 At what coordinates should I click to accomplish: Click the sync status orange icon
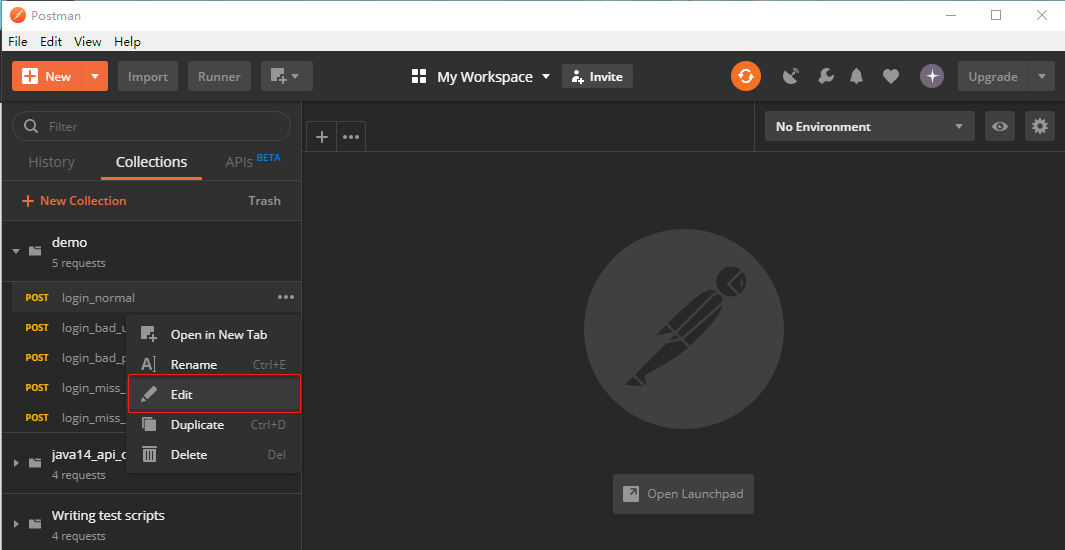[746, 76]
